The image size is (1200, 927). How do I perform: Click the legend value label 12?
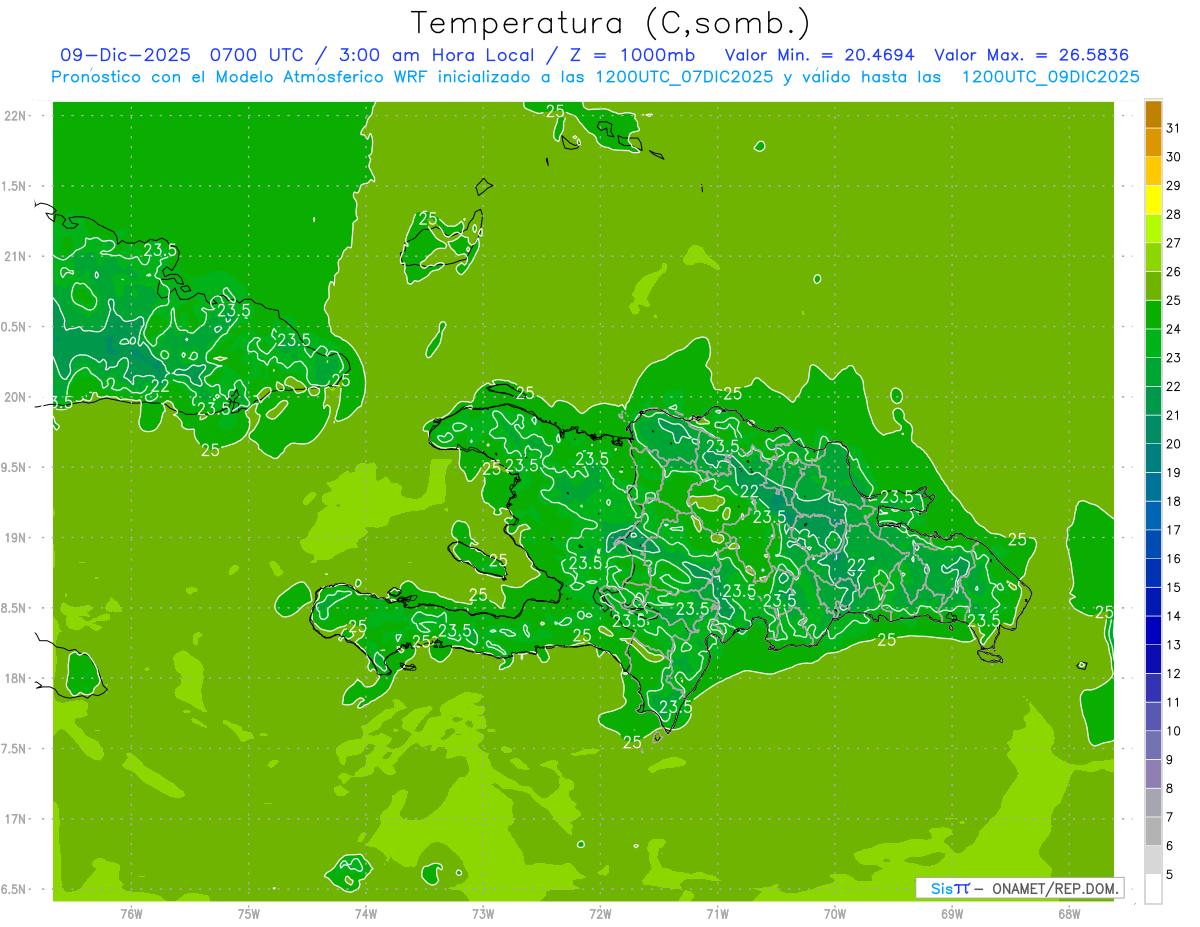pyautogui.click(x=1174, y=674)
